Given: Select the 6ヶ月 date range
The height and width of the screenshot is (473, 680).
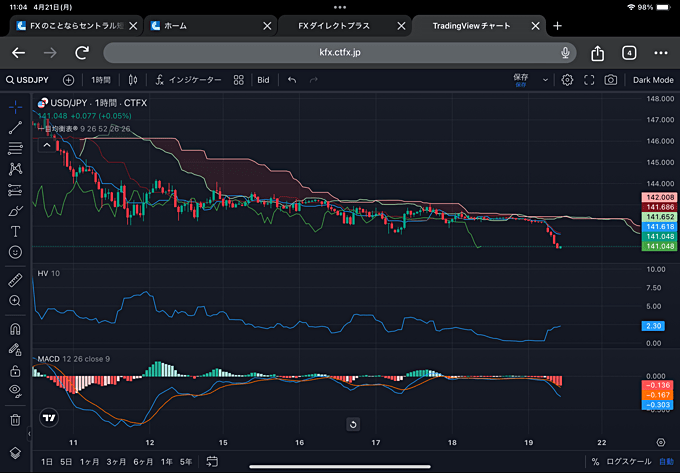Looking at the screenshot, I should coord(143,462).
